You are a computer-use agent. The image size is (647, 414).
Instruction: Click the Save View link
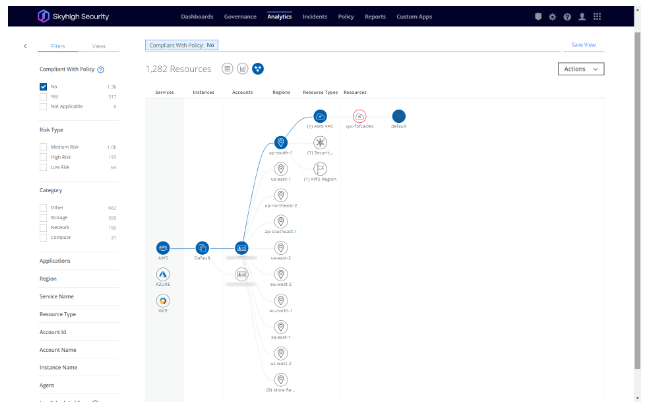click(x=583, y=45)
